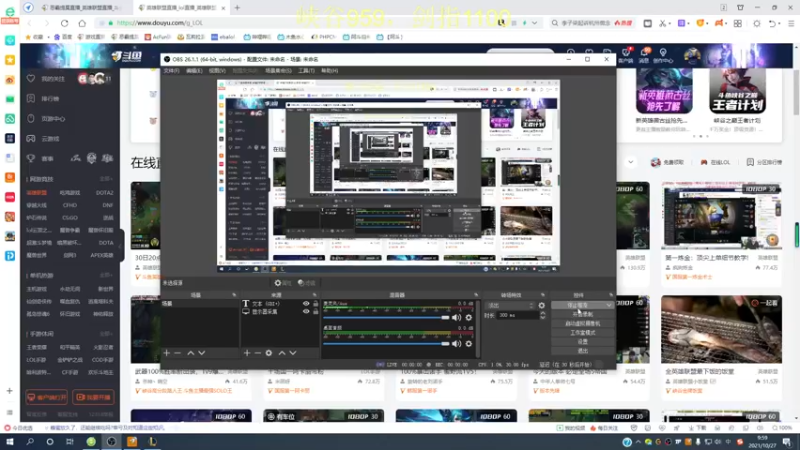The width and height of the screenshot is (800, 450).
Task: Toggle lock on the text (GDI+) source
Action: point(315,304)
